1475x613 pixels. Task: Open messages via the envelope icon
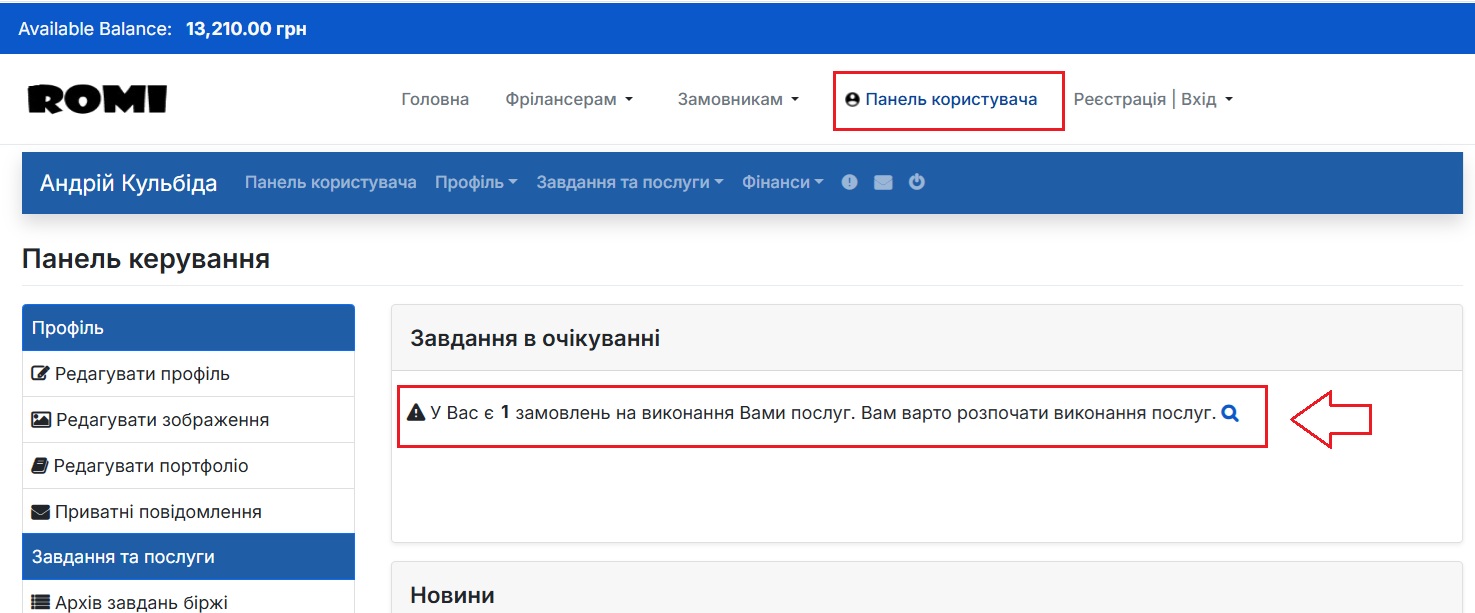pyautogui.click(x=883, y=182)
